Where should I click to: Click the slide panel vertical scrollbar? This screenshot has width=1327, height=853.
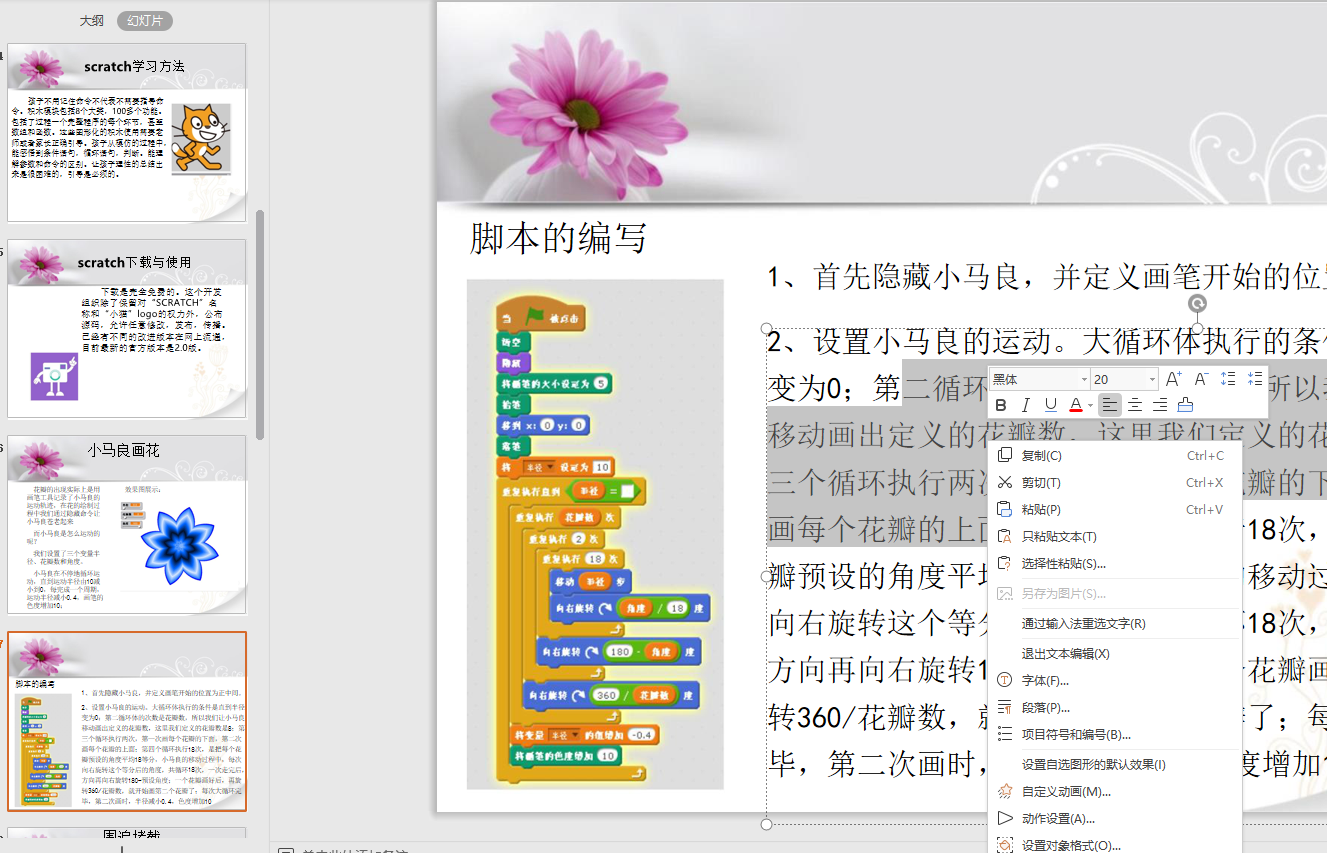[260, 325]
